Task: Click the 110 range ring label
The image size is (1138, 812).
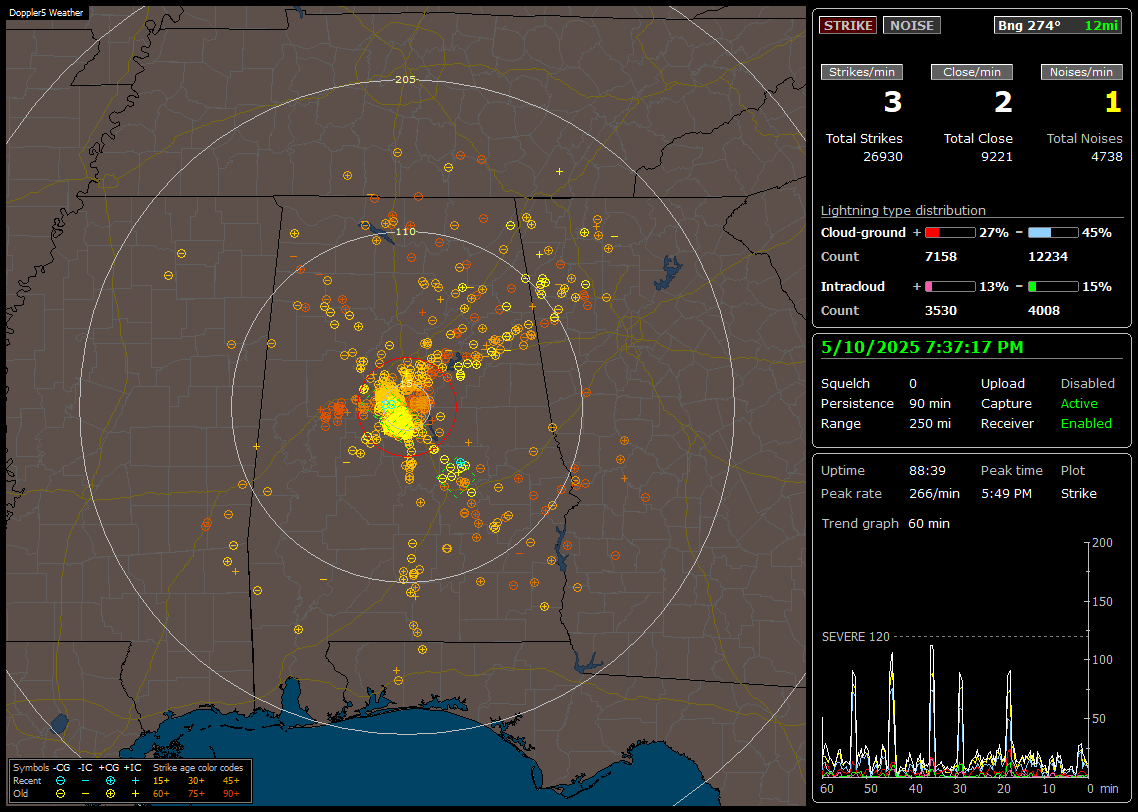Action: (x=406, y=231)
